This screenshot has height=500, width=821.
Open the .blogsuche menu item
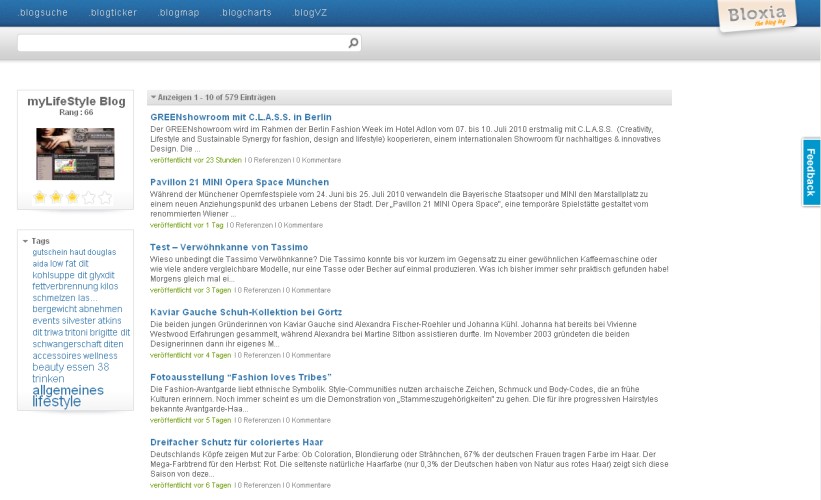[42, 13]
